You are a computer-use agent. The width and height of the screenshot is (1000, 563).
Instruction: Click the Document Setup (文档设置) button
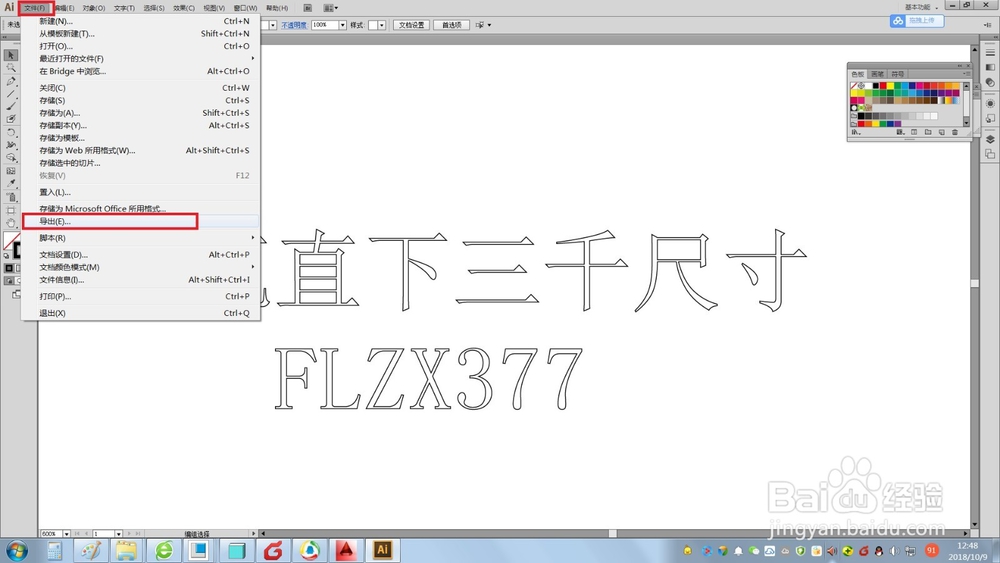[x=411, y=25]
